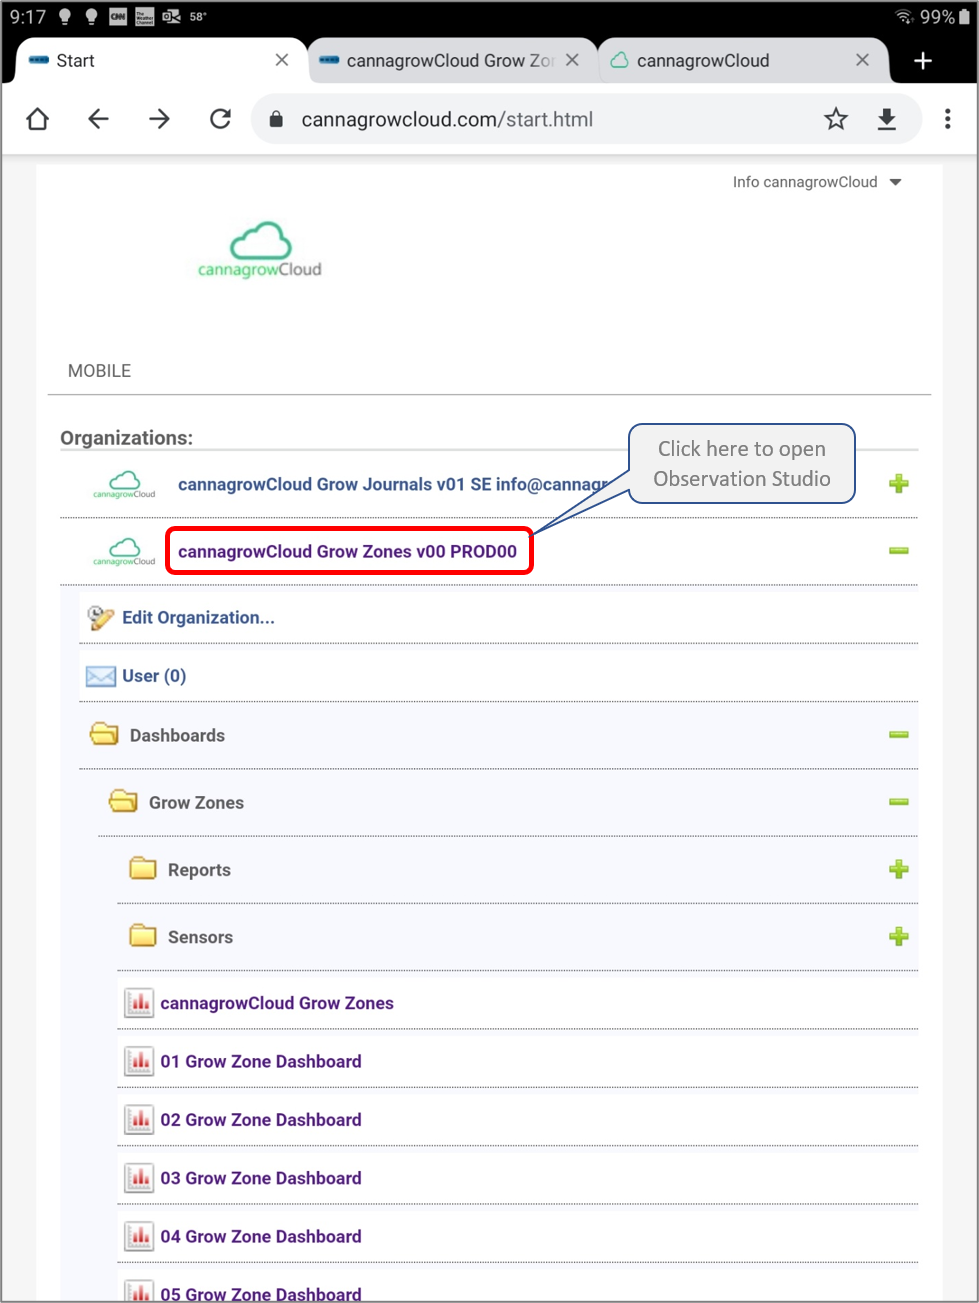Open the Info cannagrowCloud dropdown
This screenshot has height=1303, width=979.
[x=816, y=182]
